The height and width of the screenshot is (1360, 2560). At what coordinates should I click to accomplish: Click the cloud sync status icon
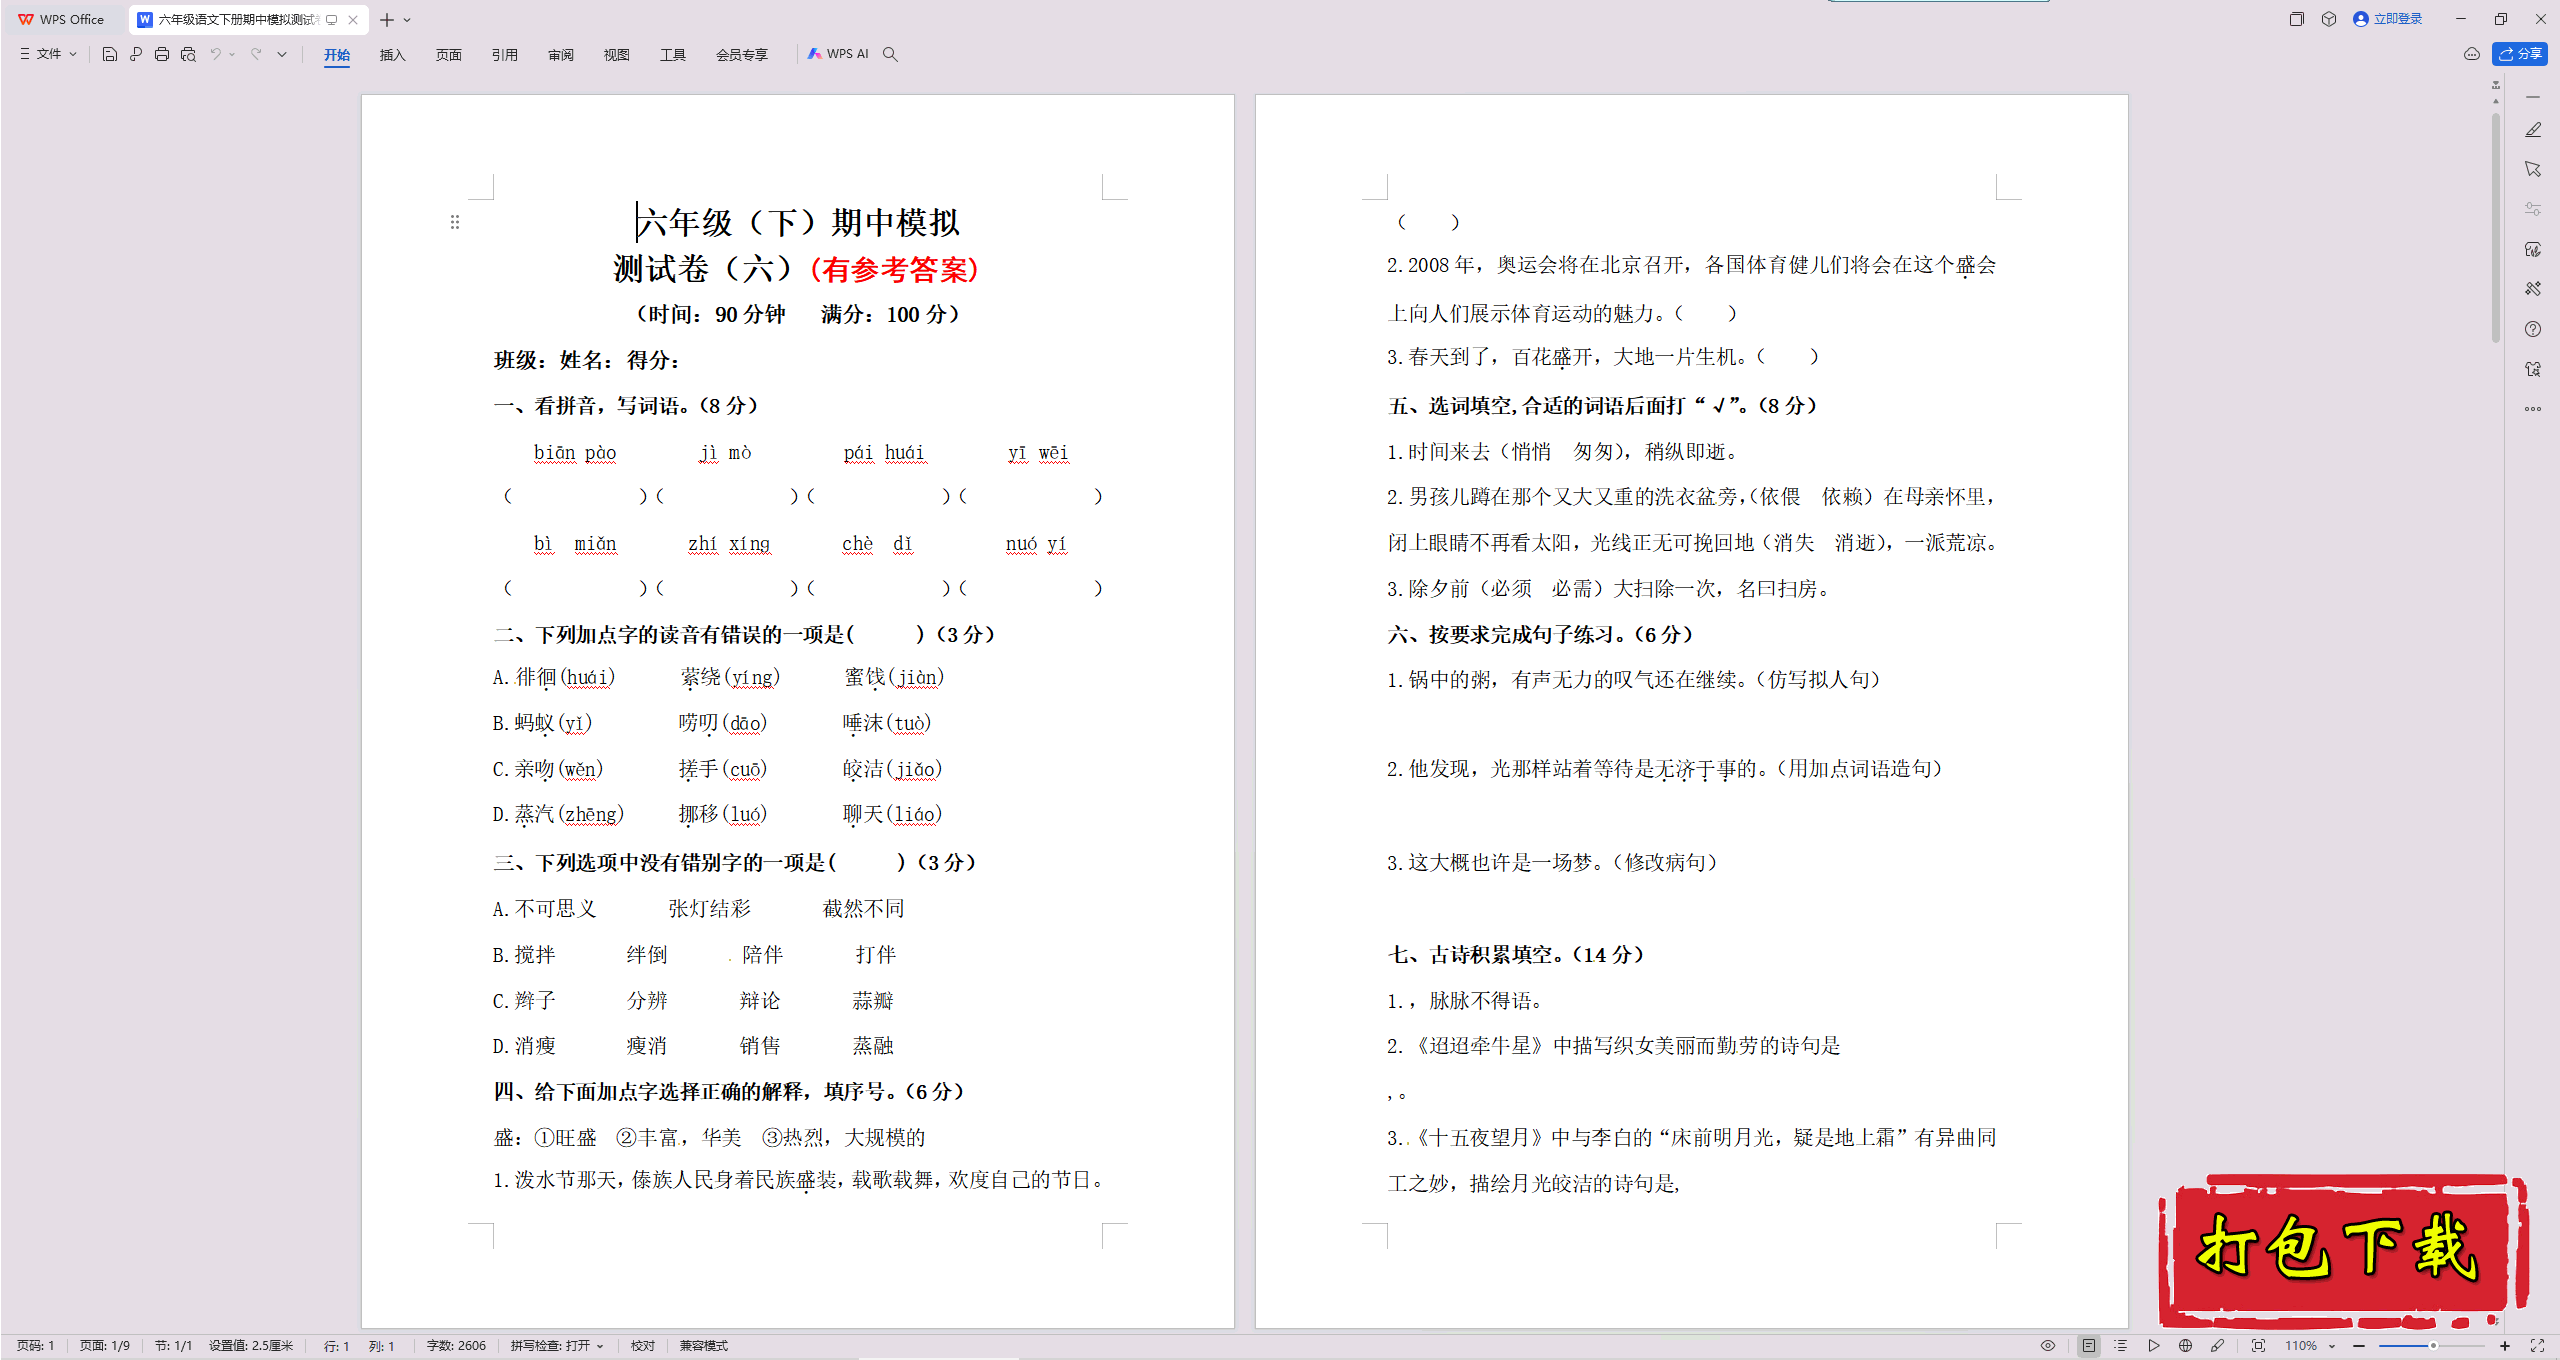coord(2471,54)
